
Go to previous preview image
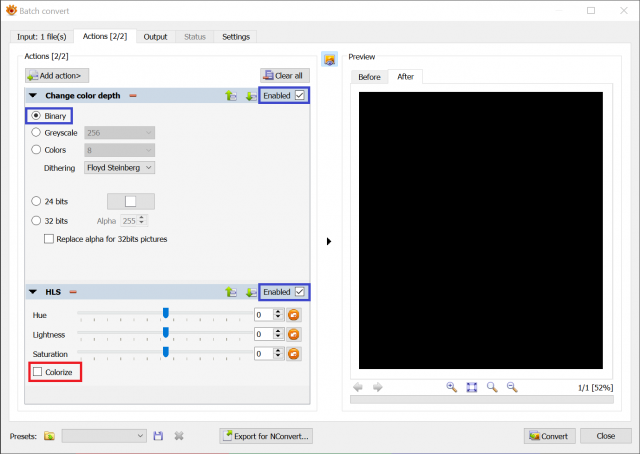358,387
